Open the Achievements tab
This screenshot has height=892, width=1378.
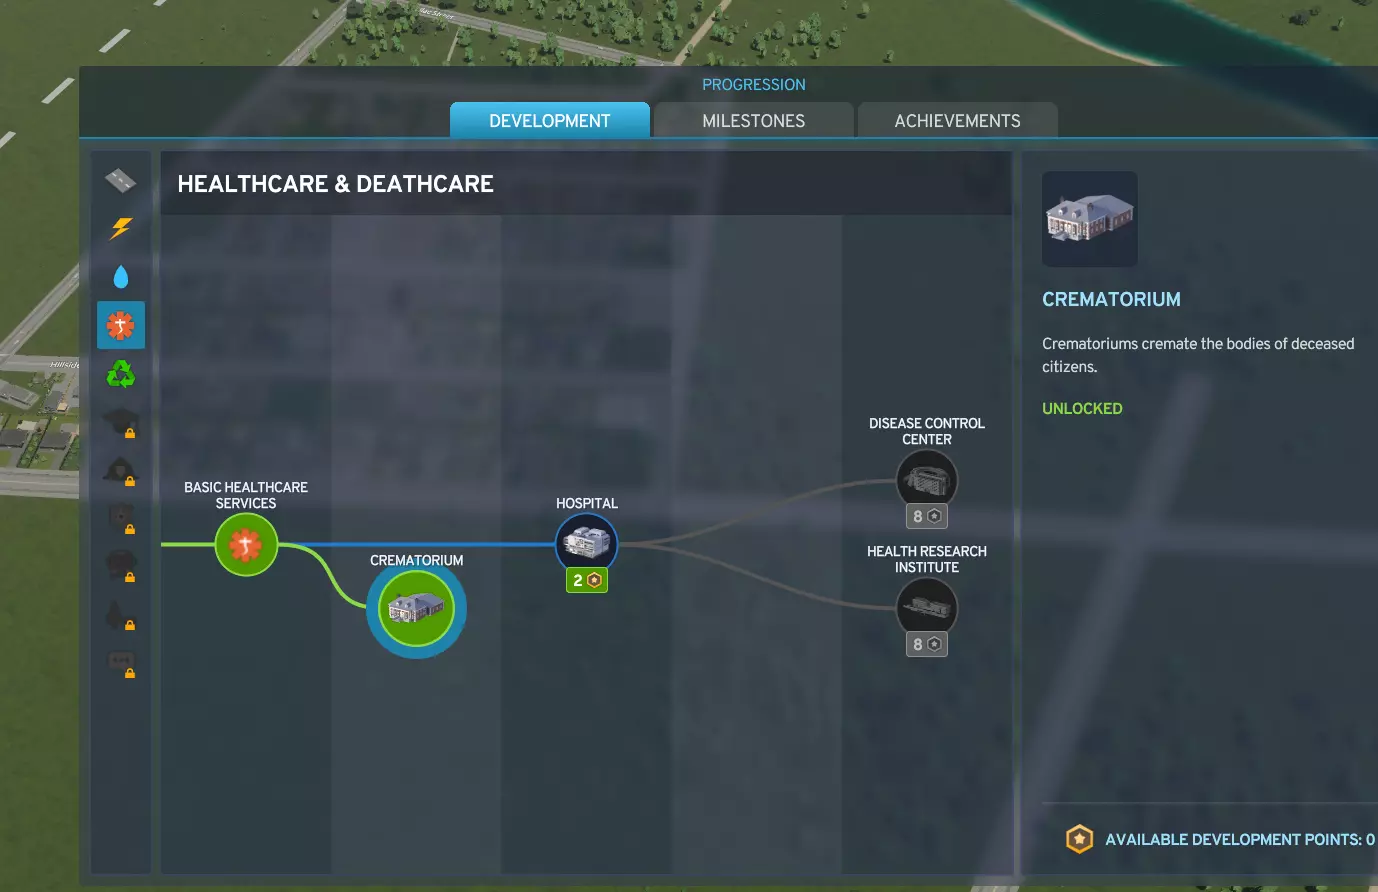[x=958, y=120]
